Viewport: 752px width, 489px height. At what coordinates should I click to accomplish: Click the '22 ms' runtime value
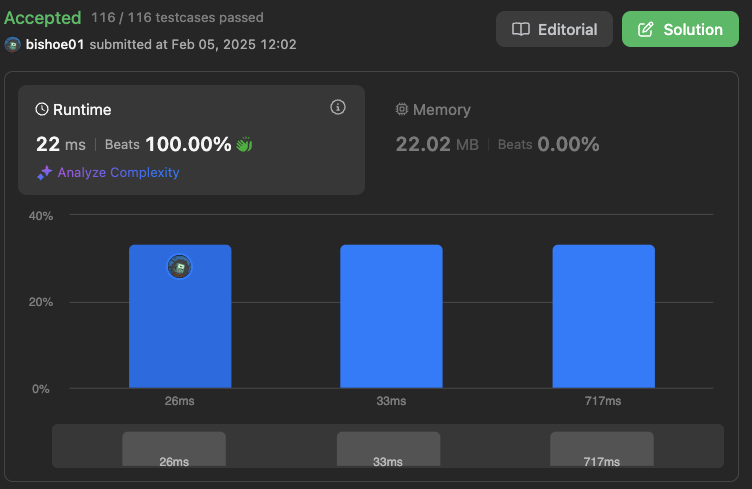tap(61, 144)
